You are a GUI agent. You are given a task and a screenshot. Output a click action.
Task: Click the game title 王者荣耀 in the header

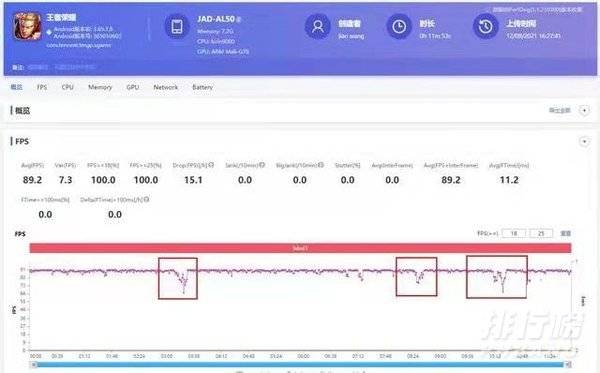point(61,17)
